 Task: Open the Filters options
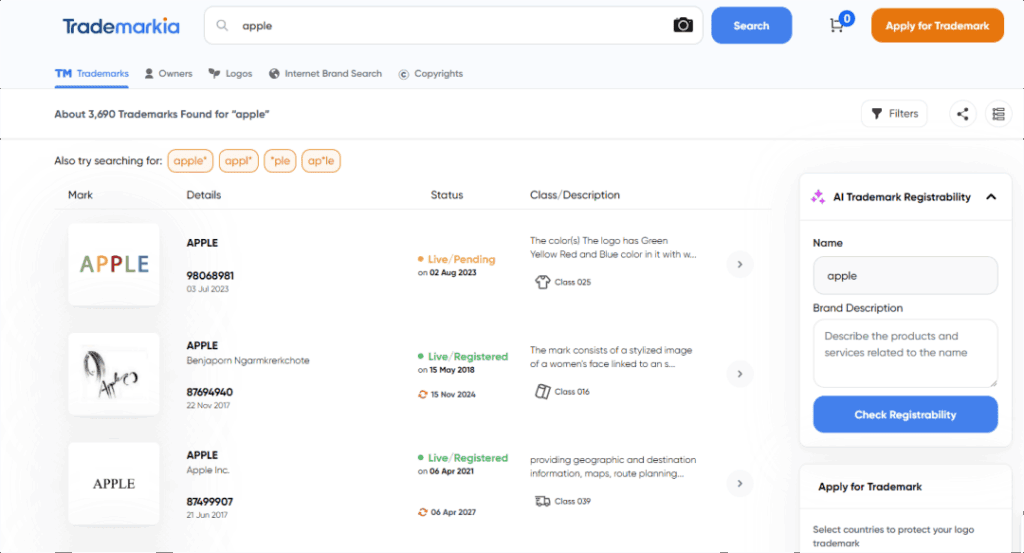[894, 114]
